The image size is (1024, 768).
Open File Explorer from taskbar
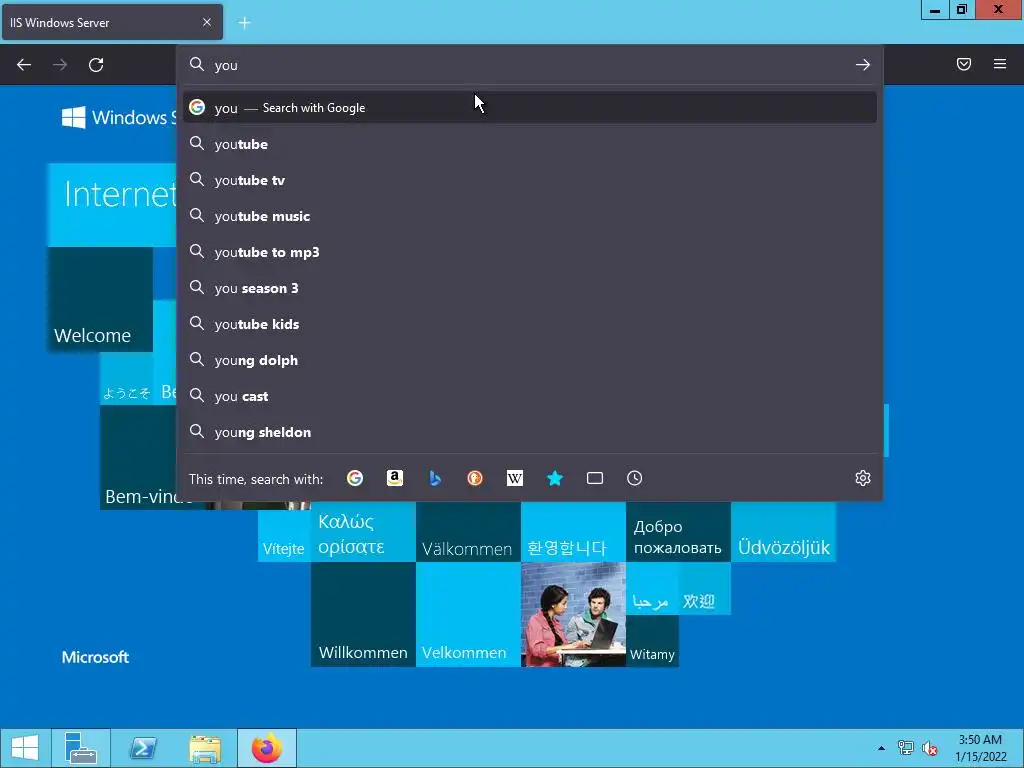[205, 748]
